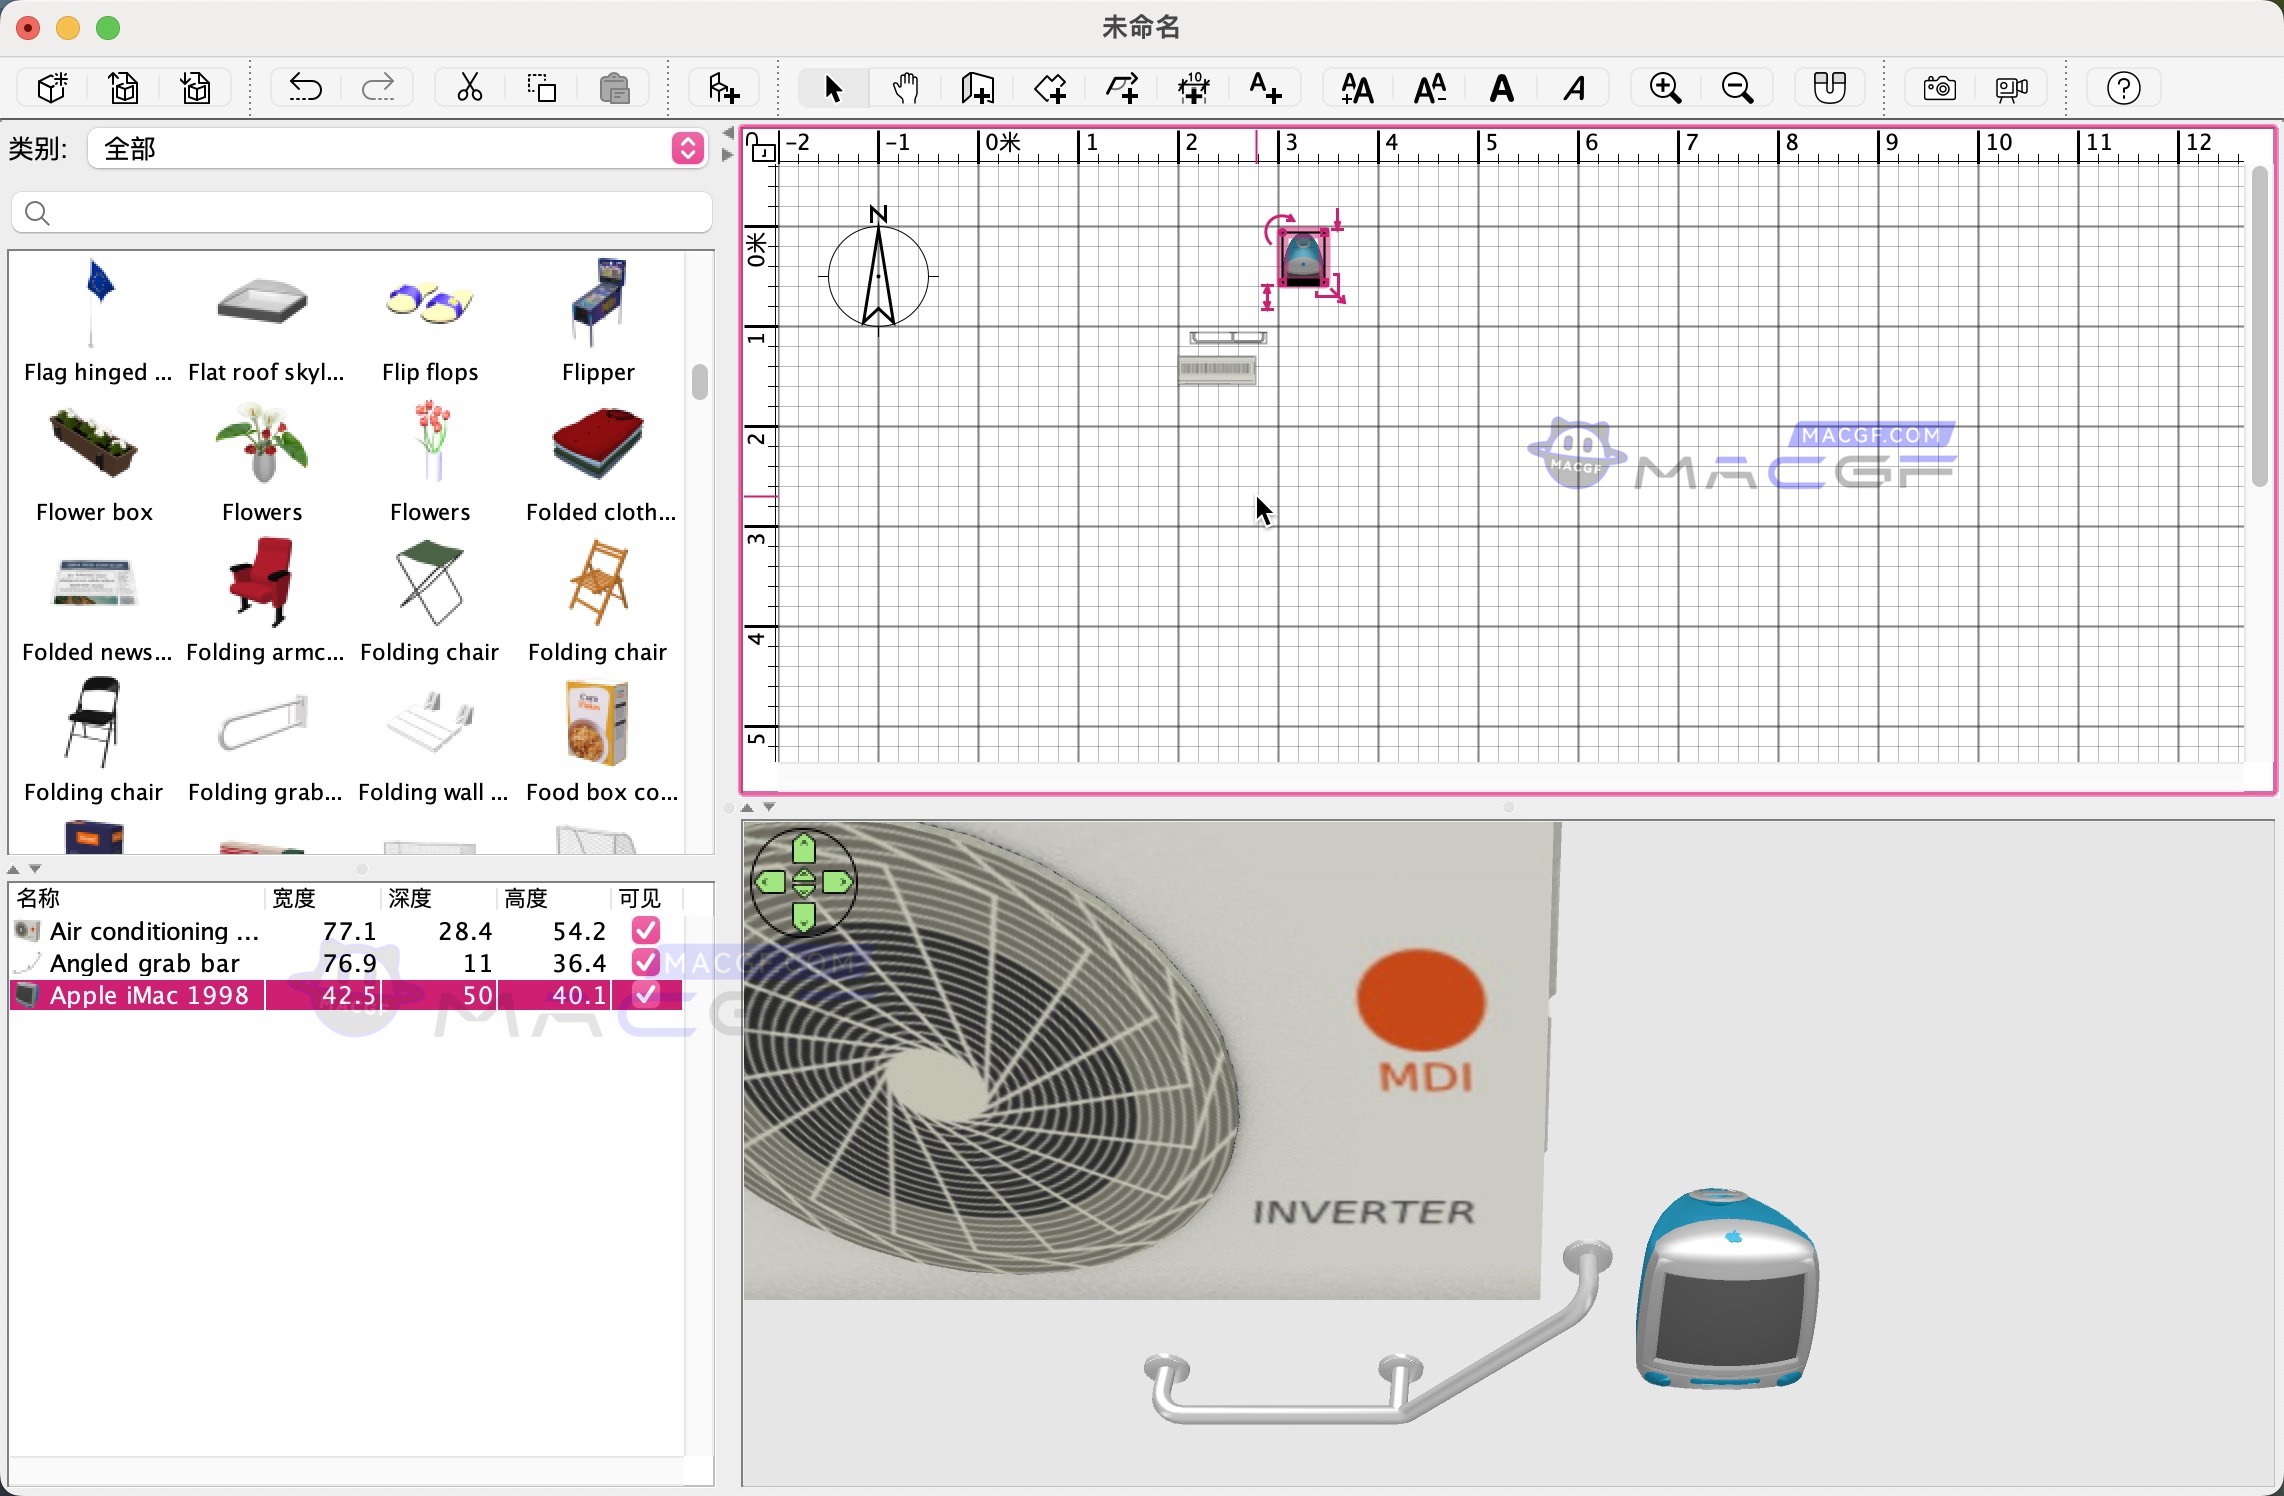Collapse the plan pane with divider arrow
Image resolution: width=2284 pixels, height=1496 pixels.
tap(747, 807)
